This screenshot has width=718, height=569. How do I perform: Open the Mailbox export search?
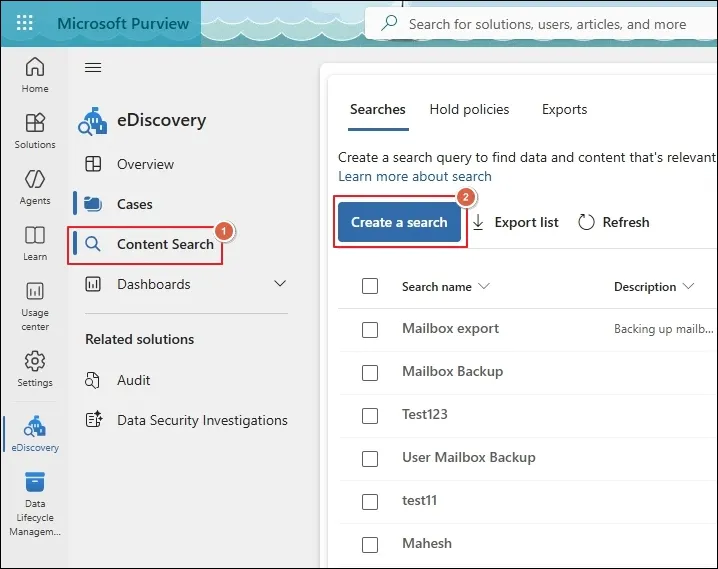pyautogui.click(x=451, y=328)
